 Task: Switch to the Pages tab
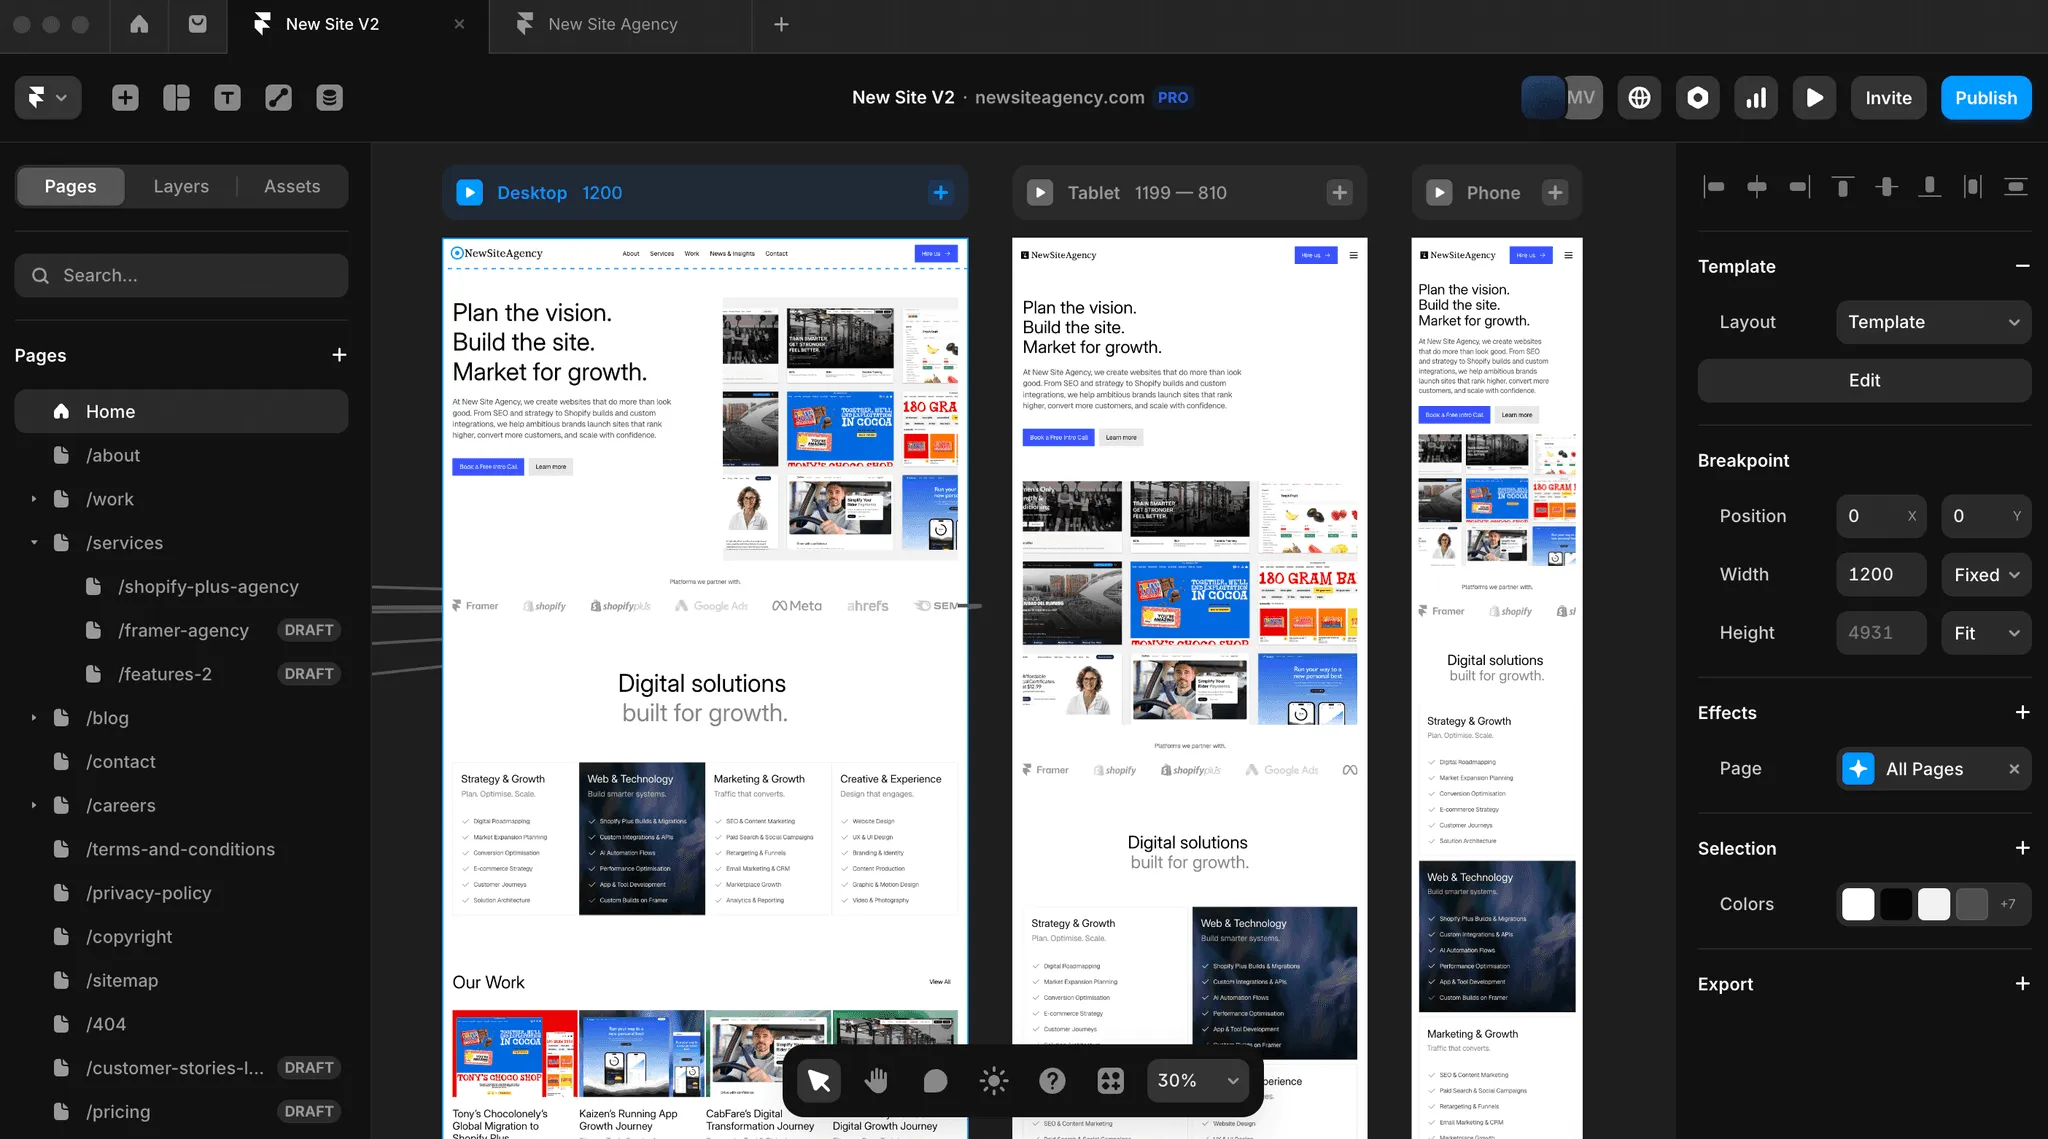pos(70,186)
